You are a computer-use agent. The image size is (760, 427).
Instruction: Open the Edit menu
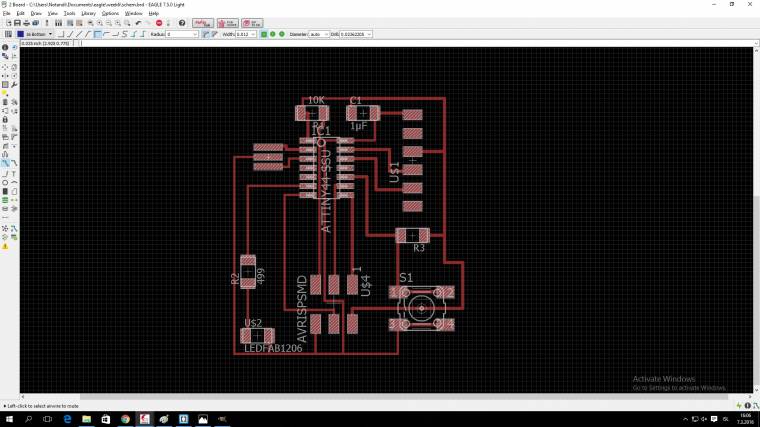point(20,14)
